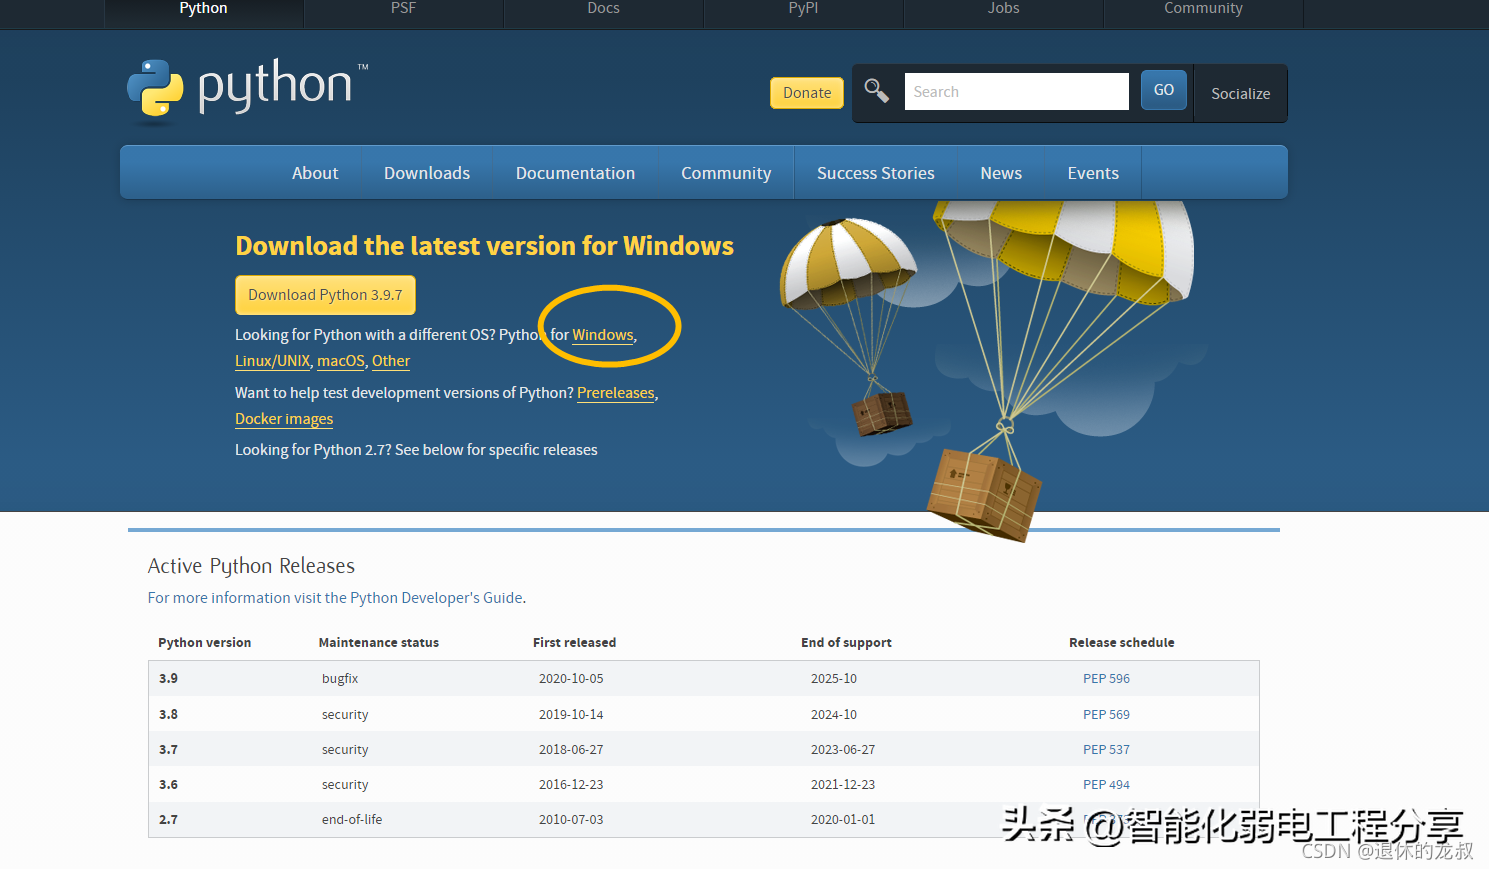Image resolution: width=1489 pixels, height=869 pixels.
Task: Click end of support date 2021-12-23
Action: click(x=843, y=785)
